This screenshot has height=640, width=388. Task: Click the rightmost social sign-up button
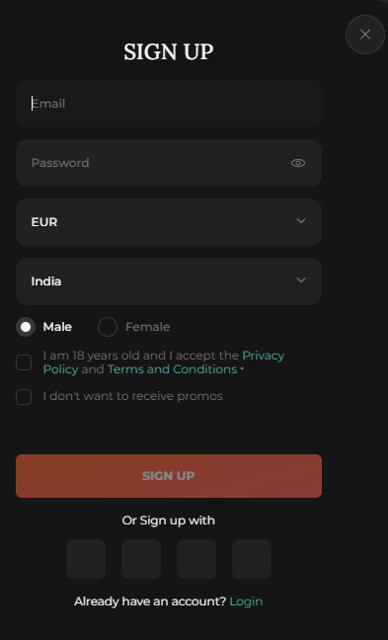click(252, 559)
